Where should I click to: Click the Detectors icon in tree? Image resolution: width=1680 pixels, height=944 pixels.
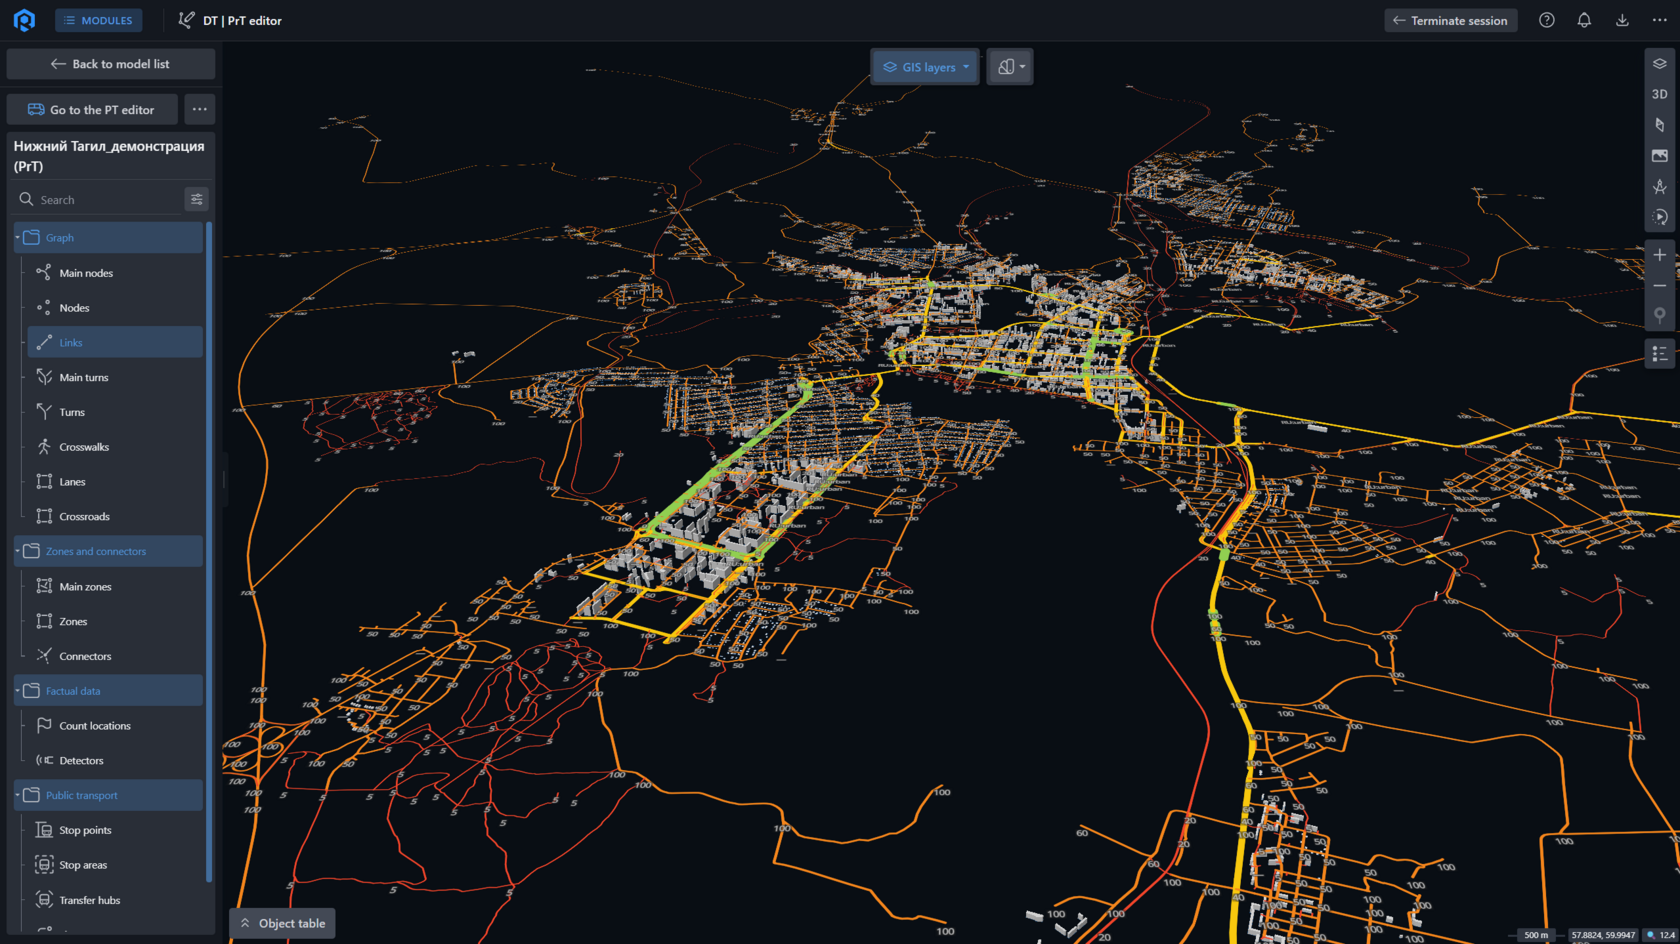click(x=44, y=760)
